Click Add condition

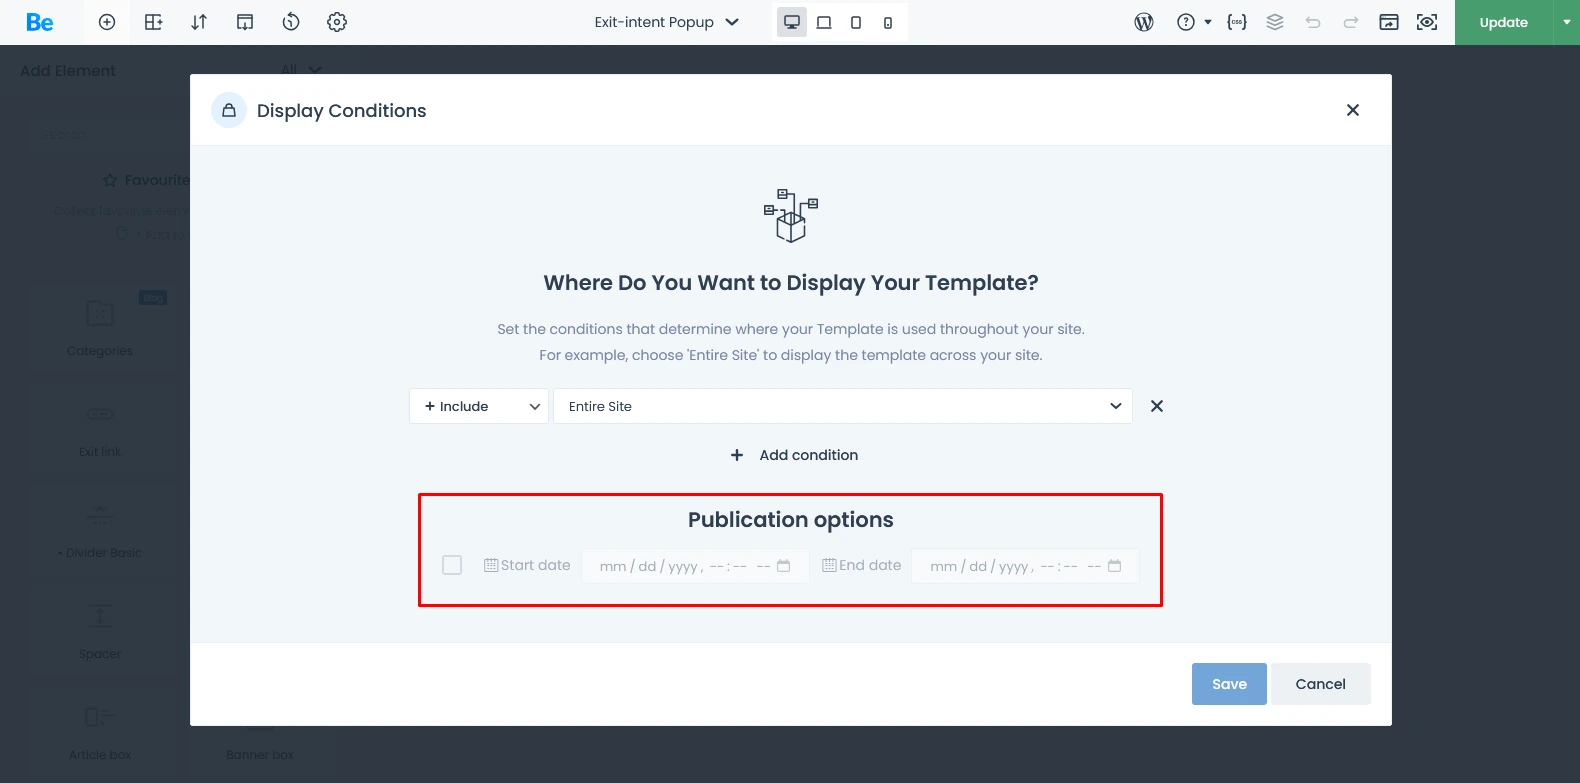(x=794, y=455)
